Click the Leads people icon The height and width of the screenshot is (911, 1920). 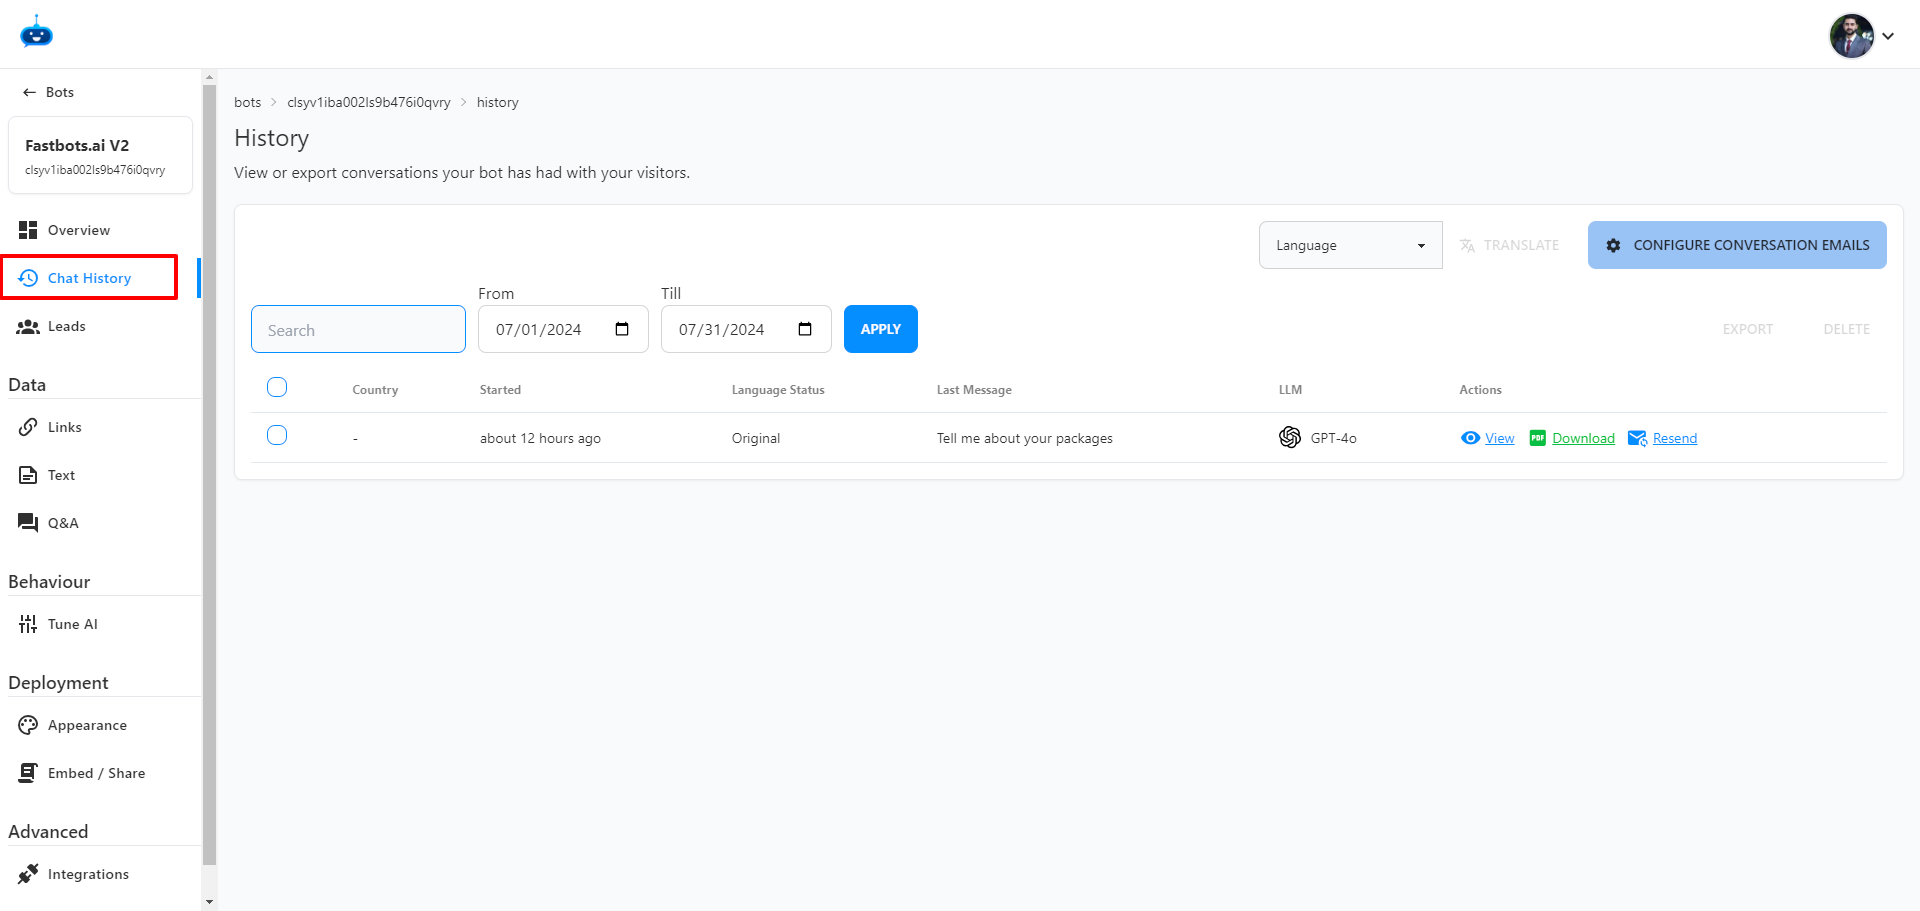tap(28, 326)
